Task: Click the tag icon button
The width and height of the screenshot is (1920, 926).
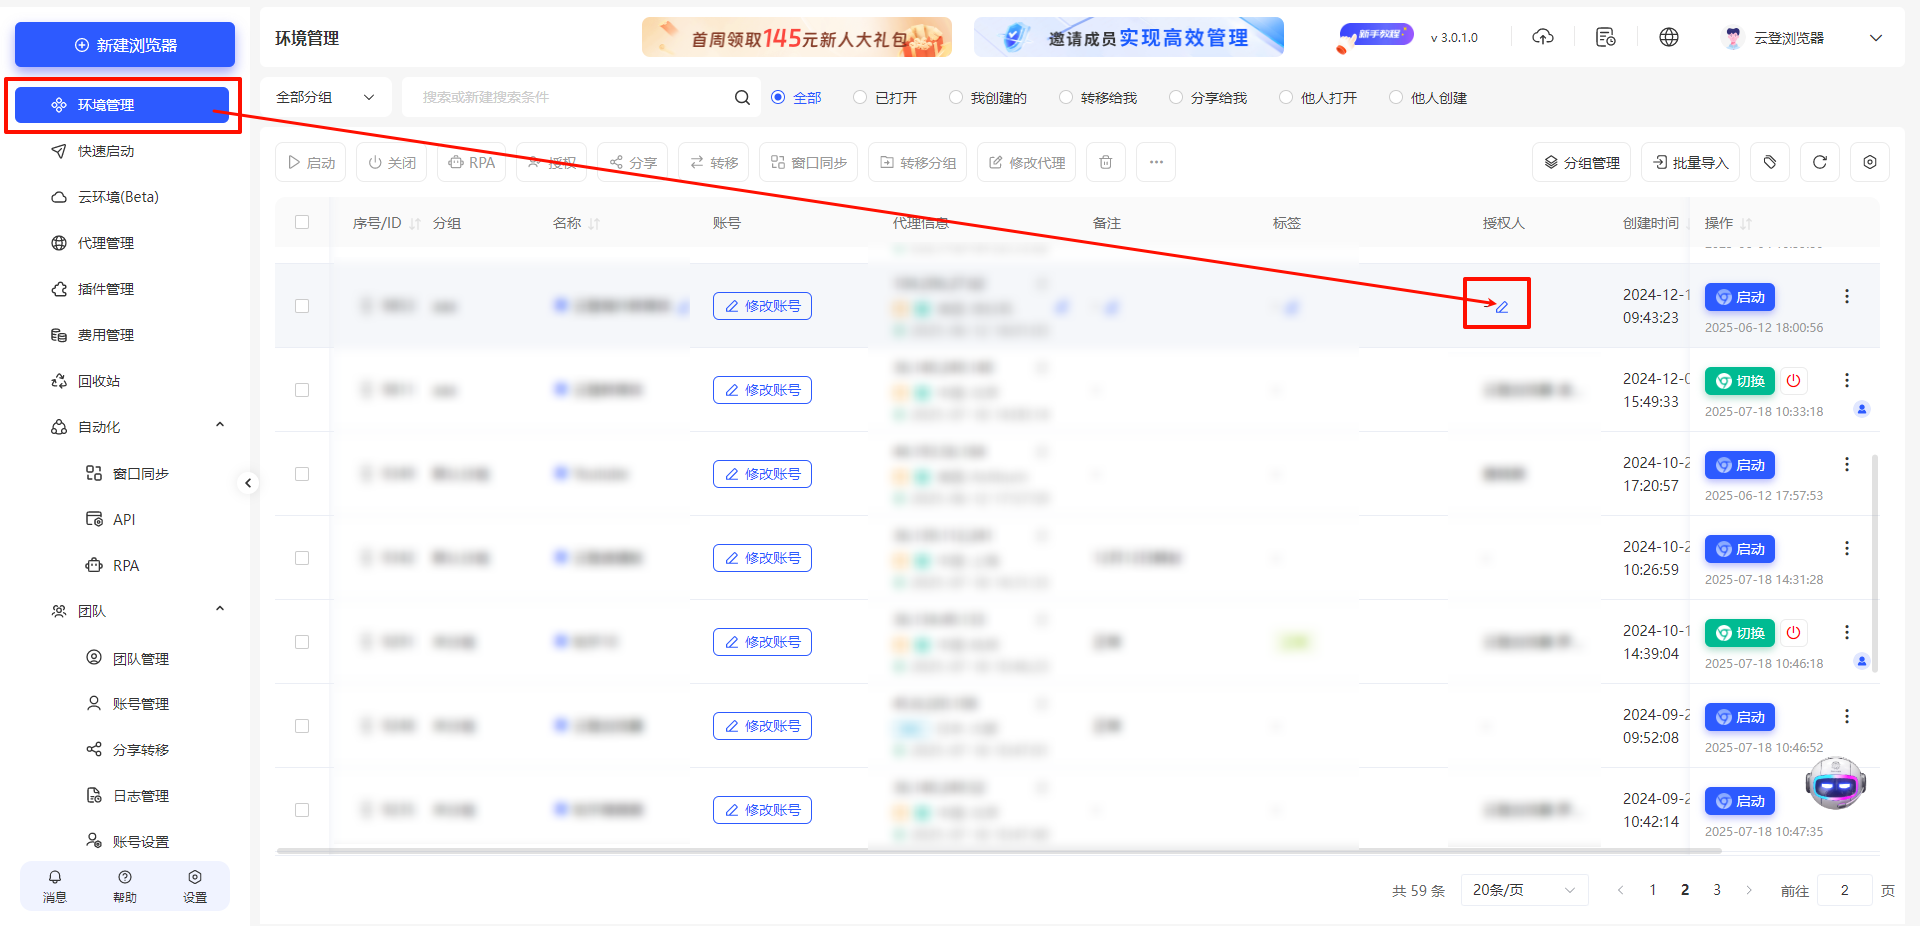Action: pyautogui.click(x=1770, y=162)
